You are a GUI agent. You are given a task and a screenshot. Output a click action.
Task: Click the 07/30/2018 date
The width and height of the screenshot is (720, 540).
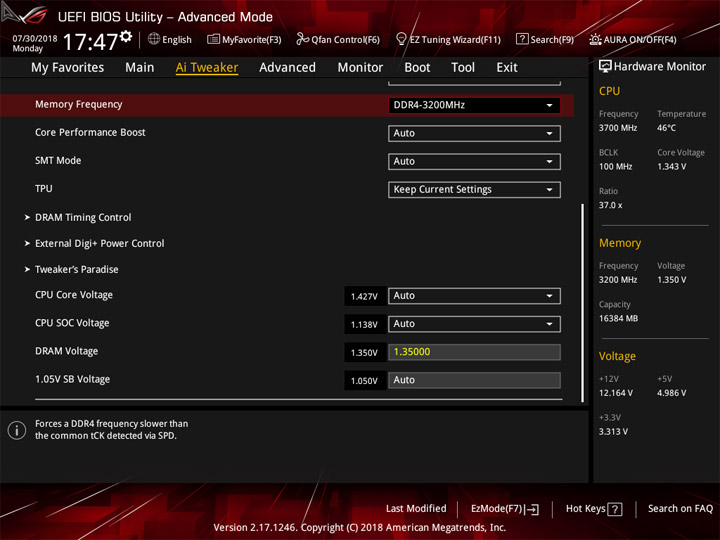point(35,38)
